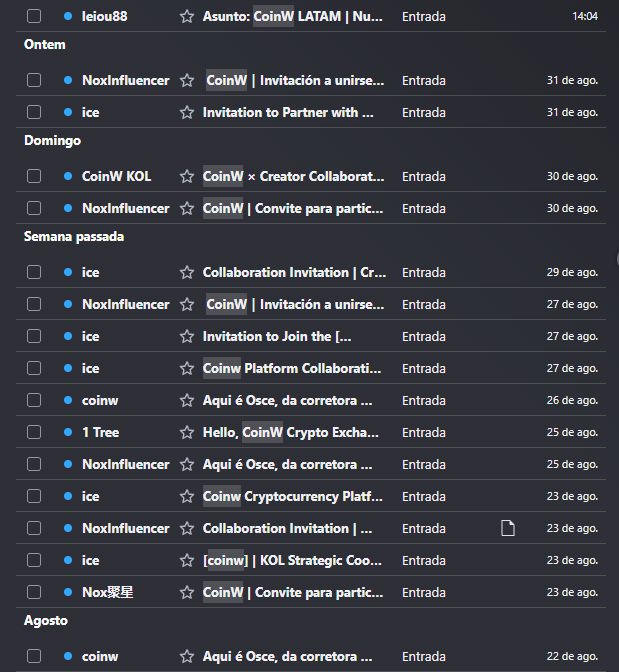Check the coinw email from 26 de ago.
The image size is (619, 672).
(34, 400)
